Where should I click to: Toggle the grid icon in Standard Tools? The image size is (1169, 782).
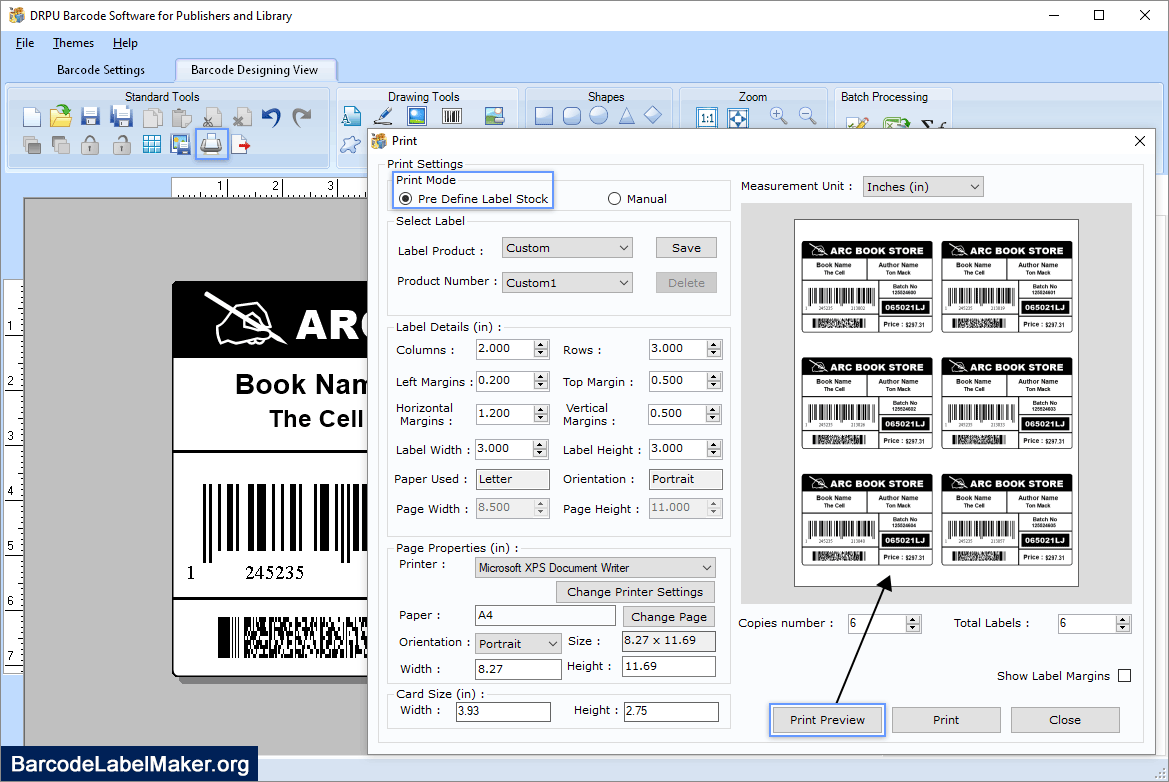tap(151, 145)
